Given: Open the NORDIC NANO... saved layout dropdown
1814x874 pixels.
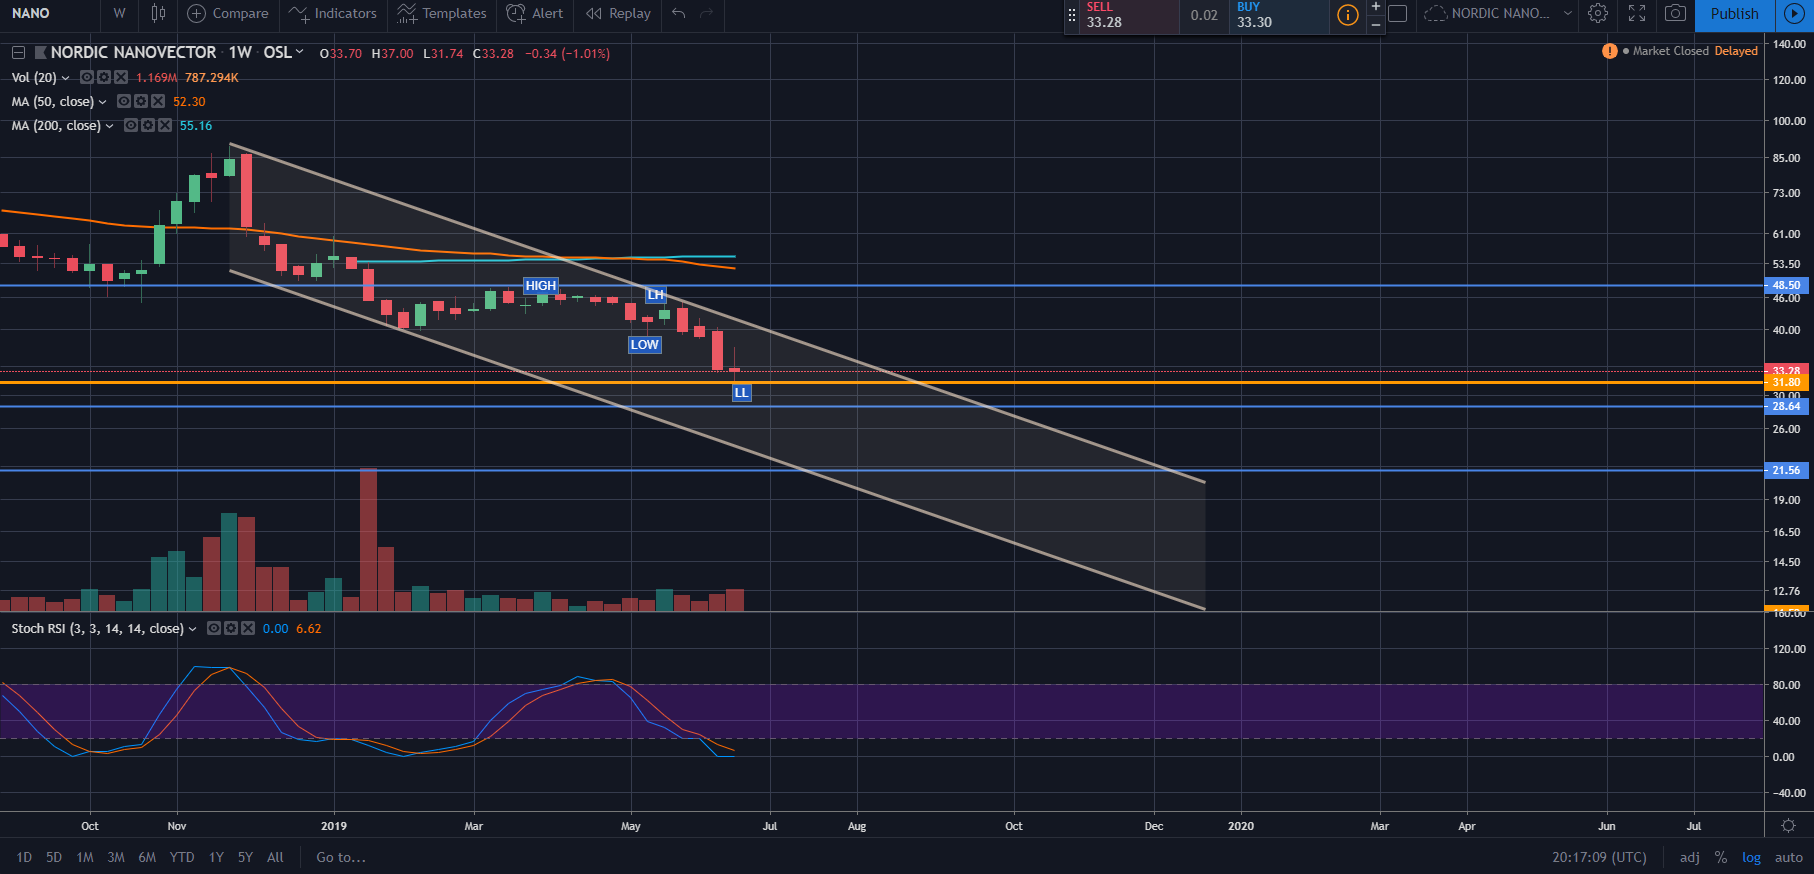Looking at the screenshot, I should point(1498,13).
